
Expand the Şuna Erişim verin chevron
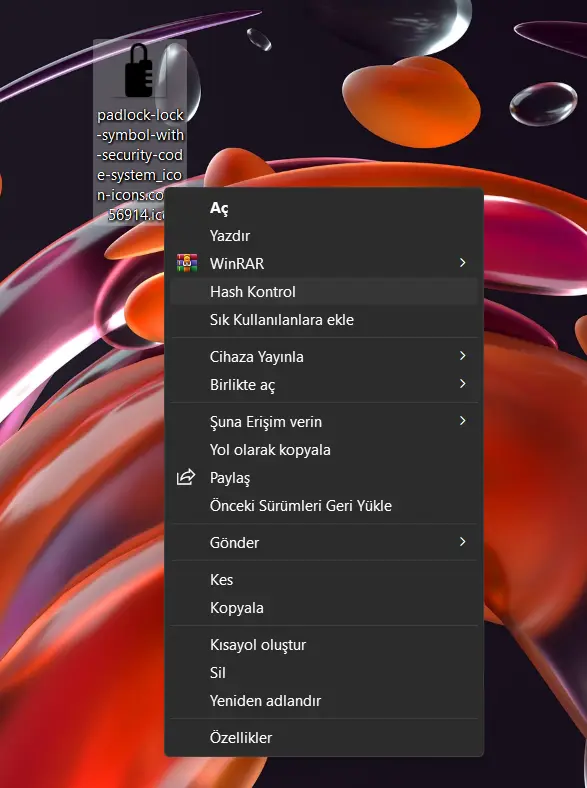click(462, 421)
